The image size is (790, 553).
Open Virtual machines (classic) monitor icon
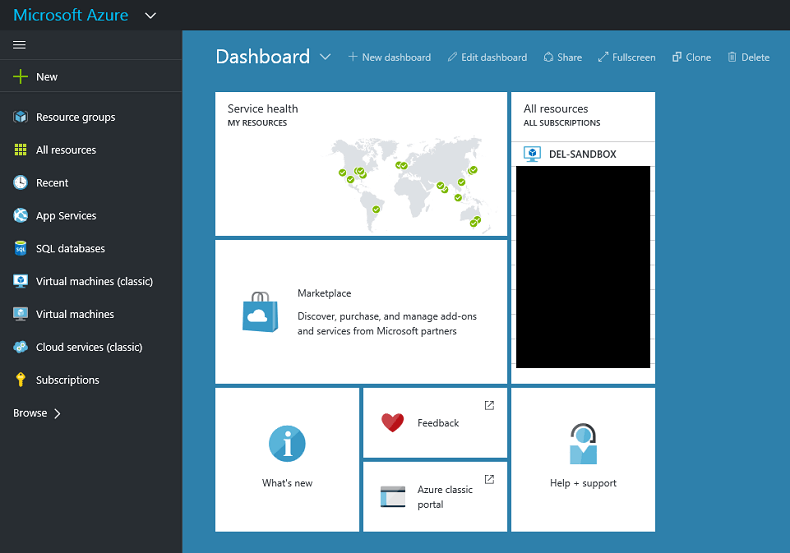[x=20, y=281]
